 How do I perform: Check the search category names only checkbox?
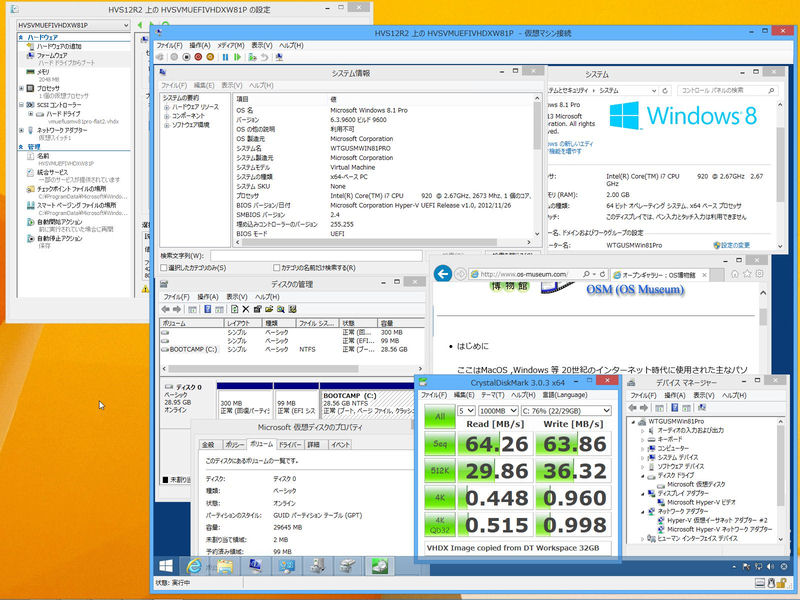click(277, 268)
